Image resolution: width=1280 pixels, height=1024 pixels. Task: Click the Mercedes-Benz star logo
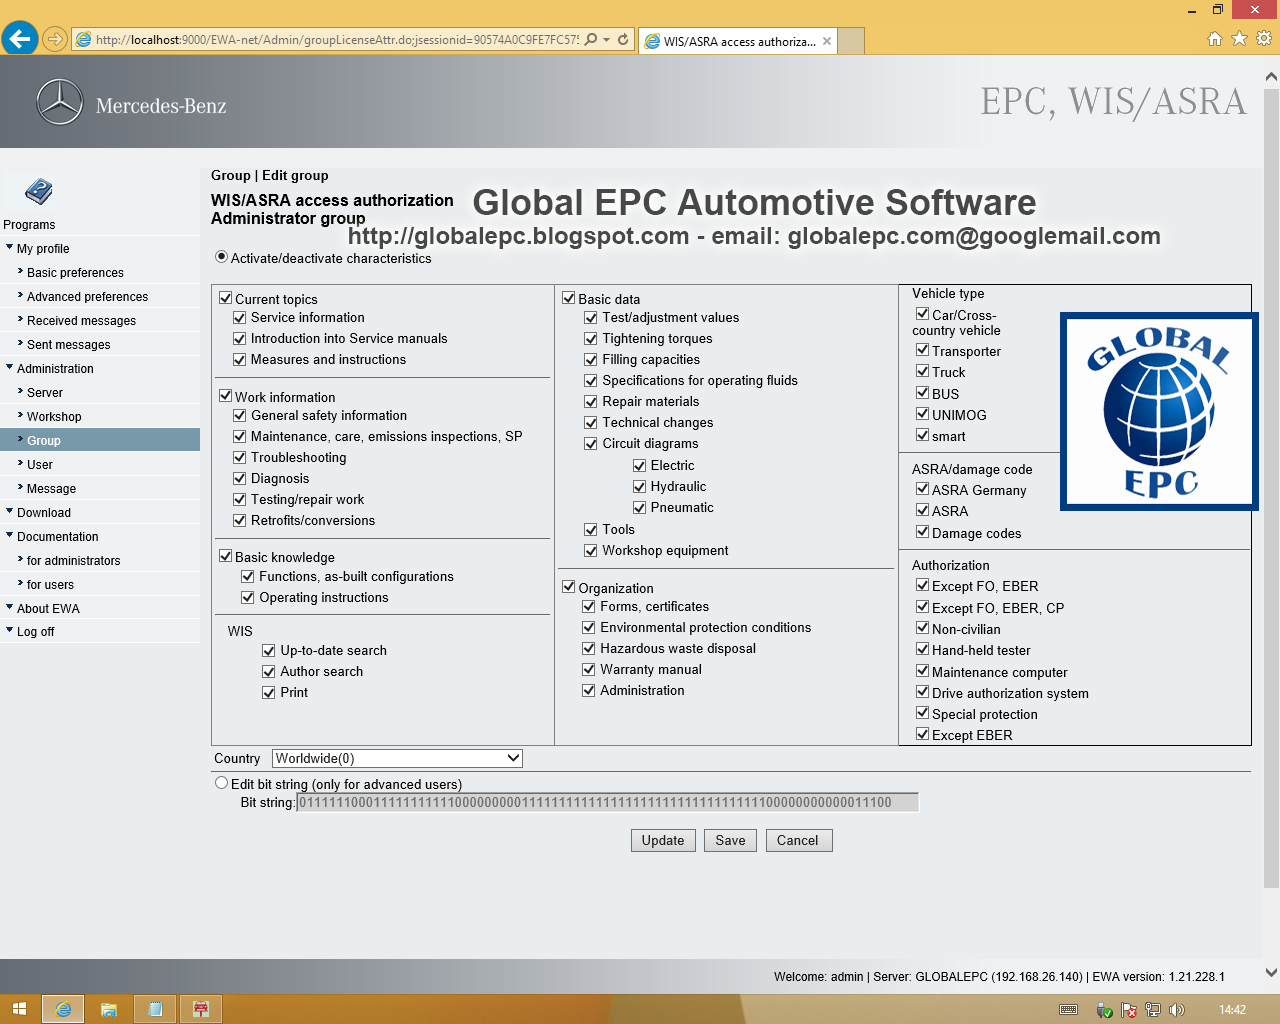pos(60,102)
